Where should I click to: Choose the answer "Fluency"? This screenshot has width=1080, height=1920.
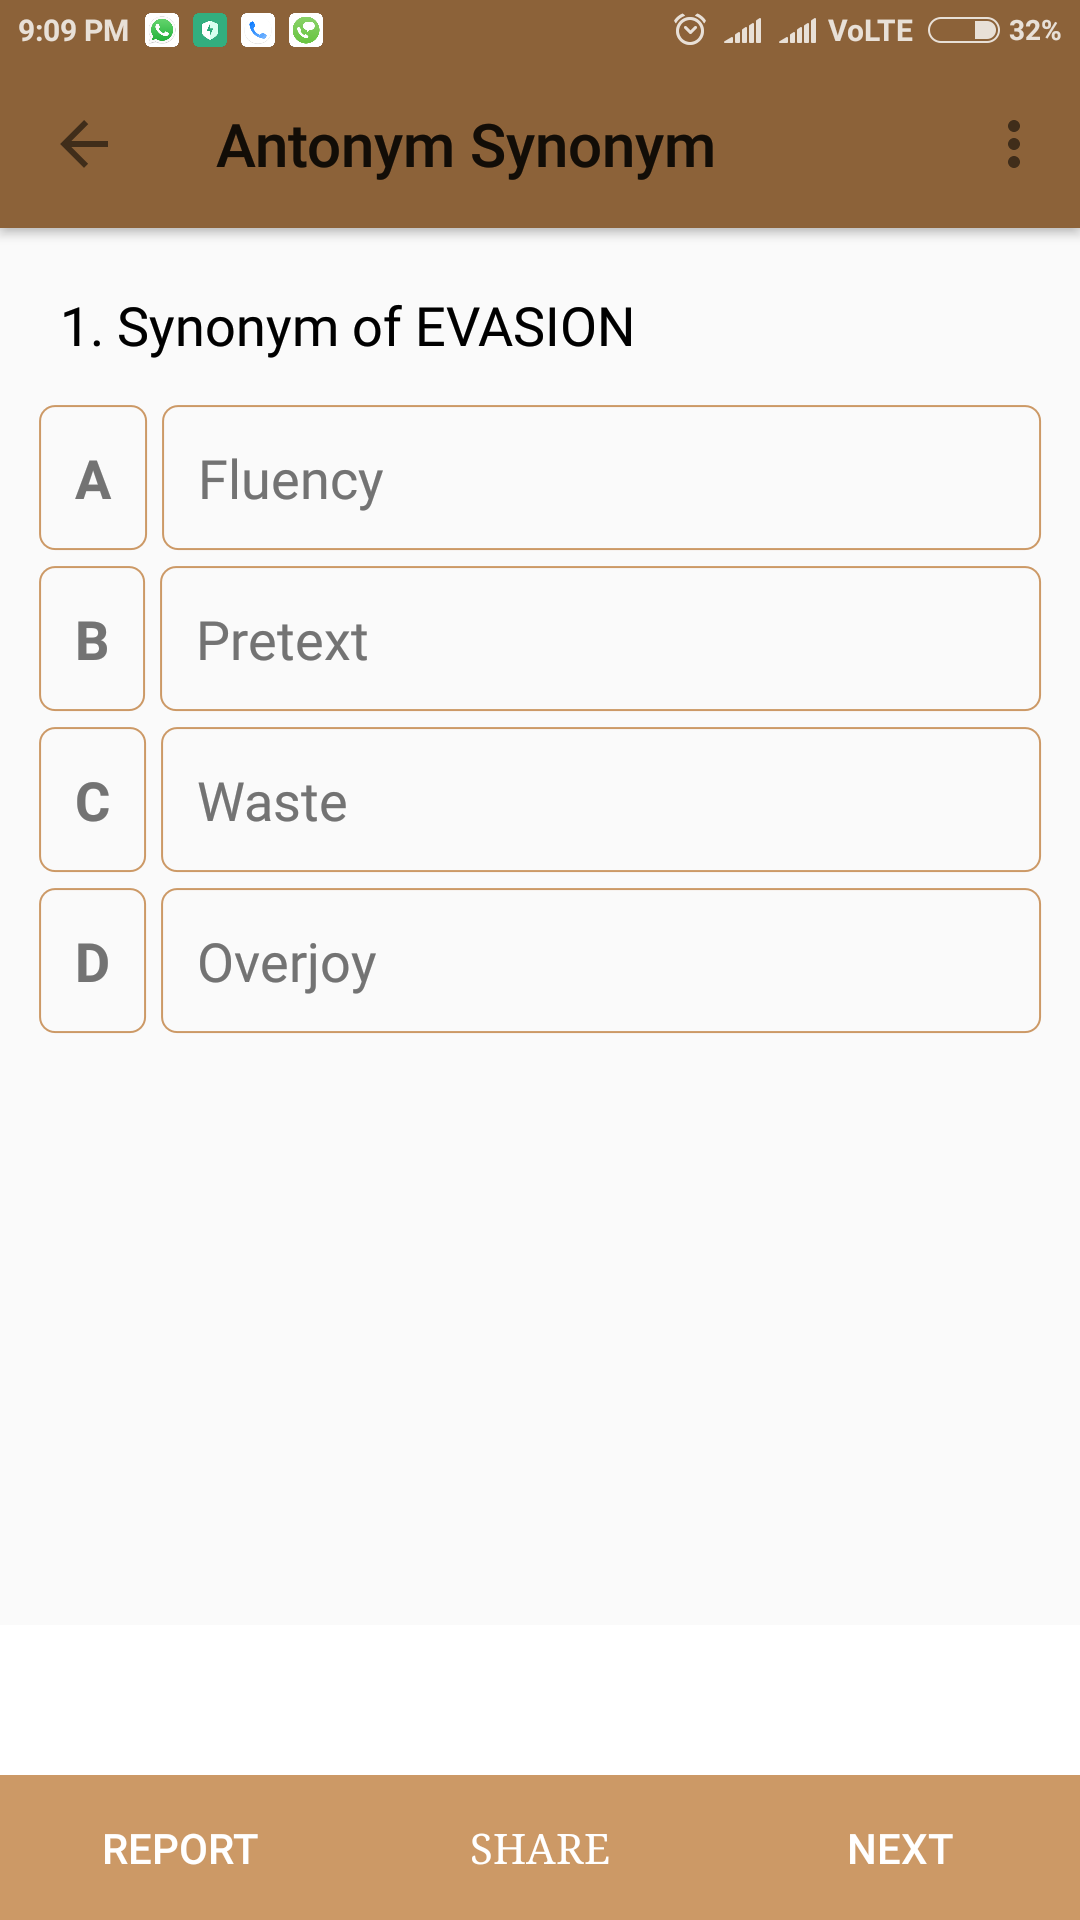tap(600, 478)
